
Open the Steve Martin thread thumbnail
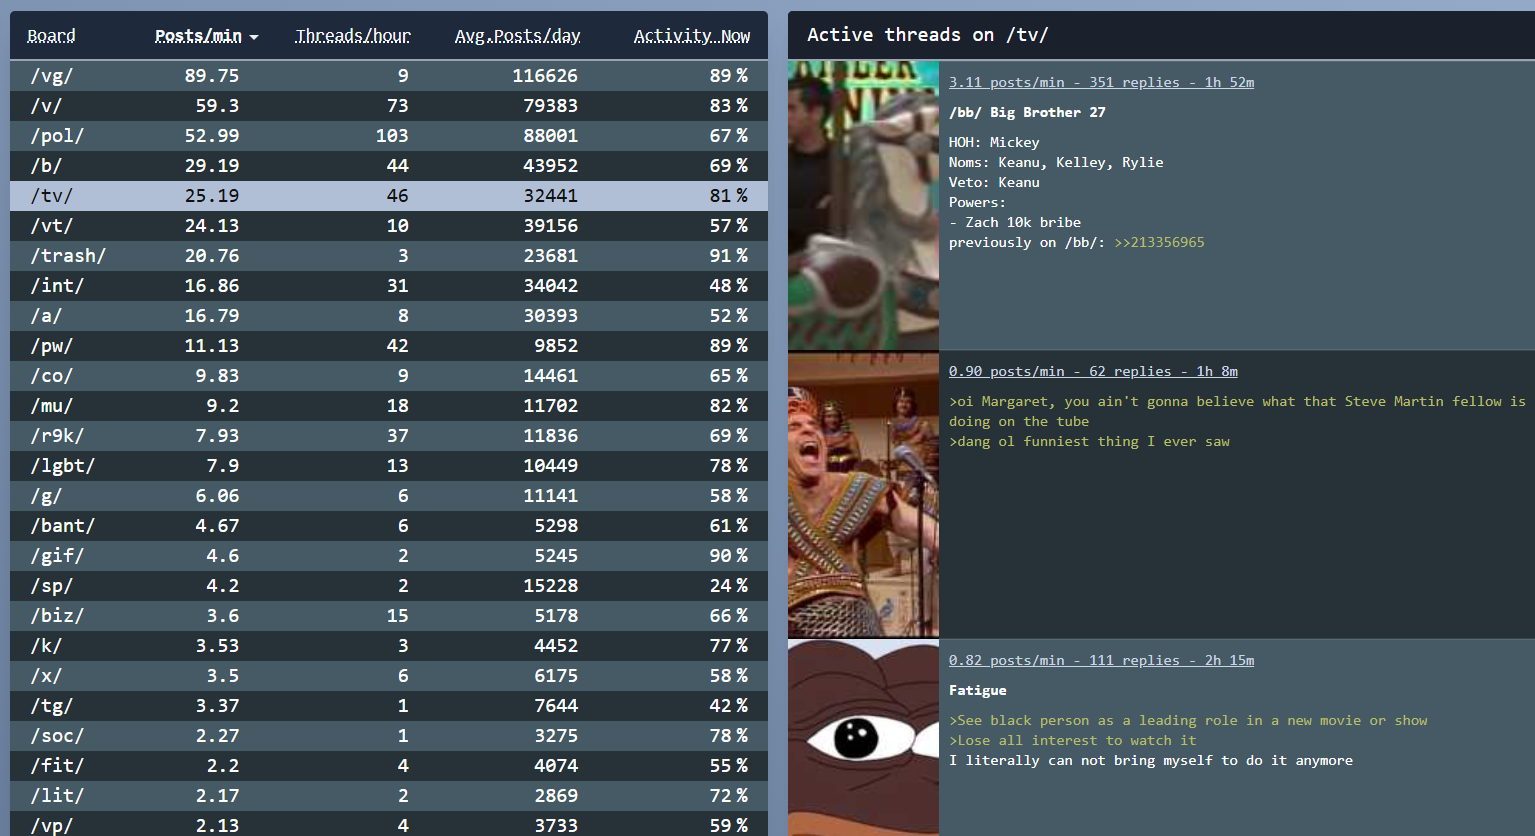click(x=863, y=494)
